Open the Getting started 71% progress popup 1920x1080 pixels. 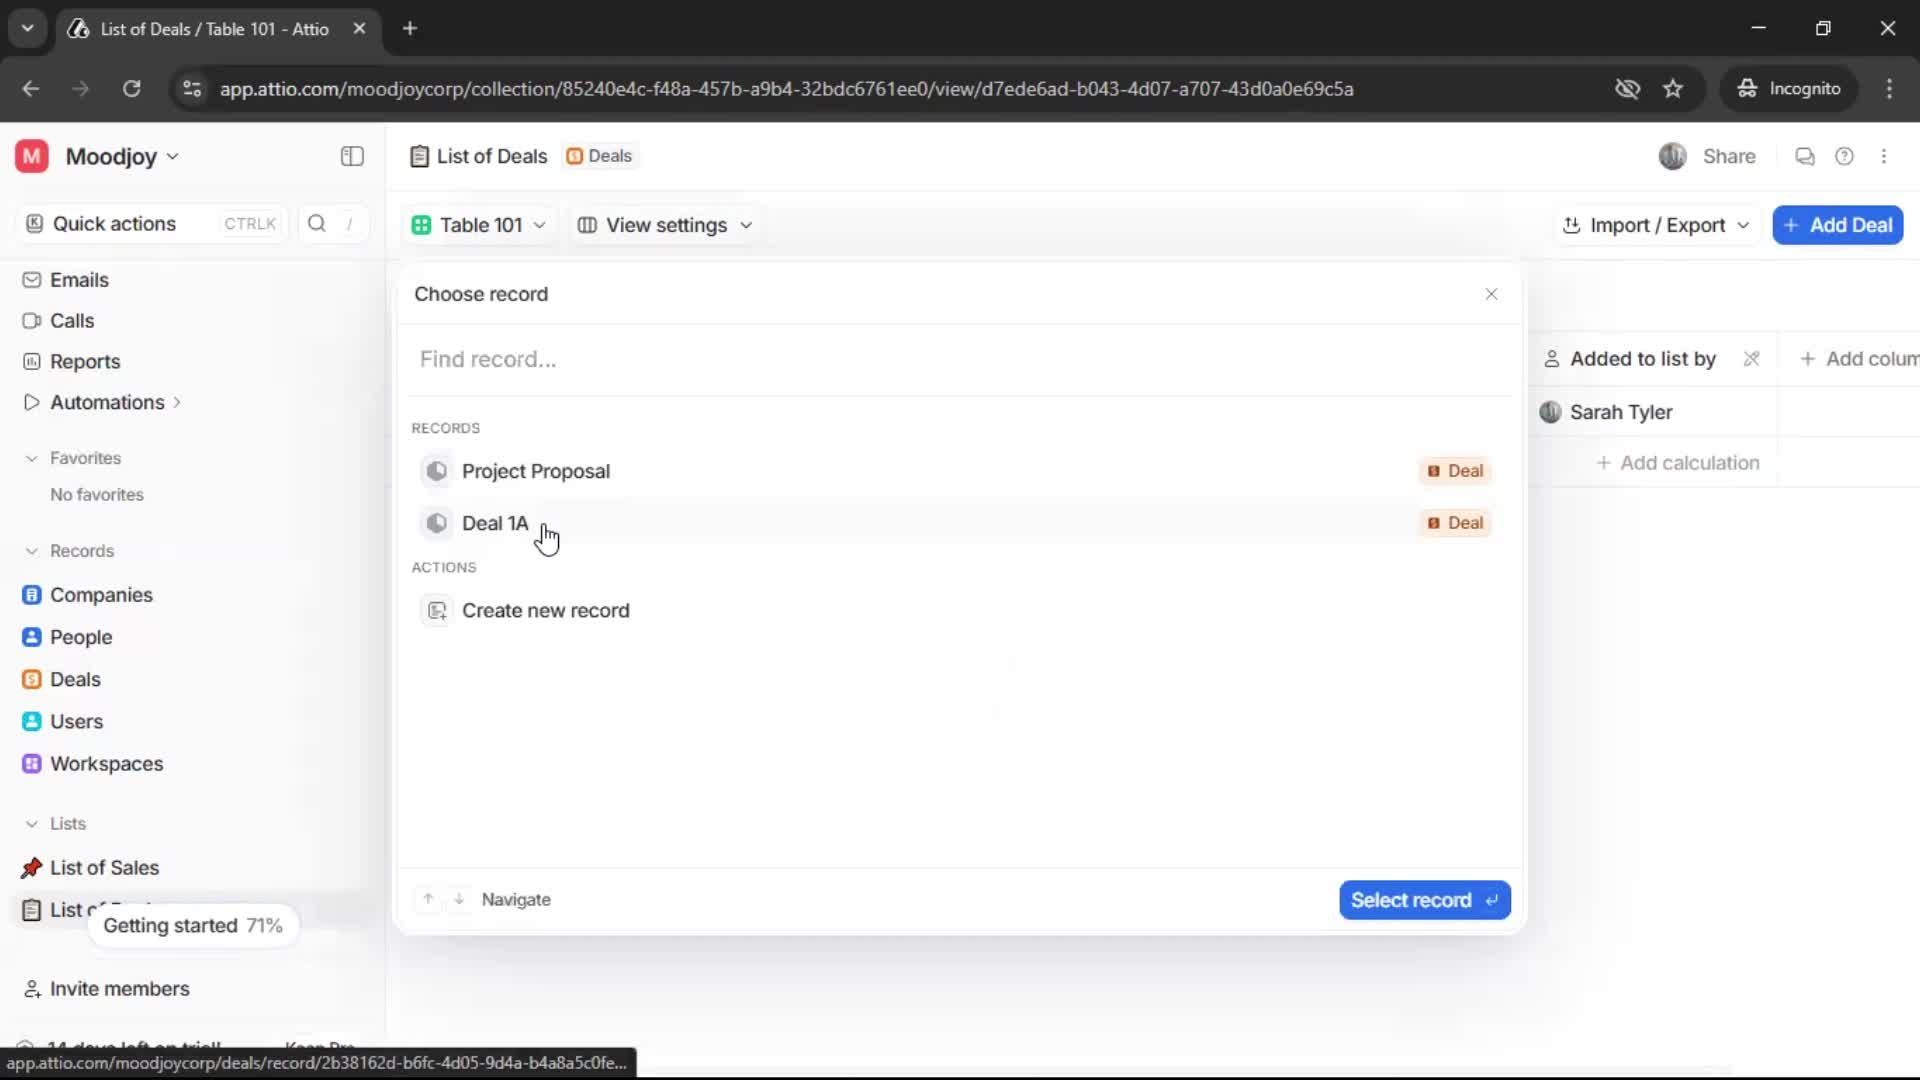pos(193,925)
